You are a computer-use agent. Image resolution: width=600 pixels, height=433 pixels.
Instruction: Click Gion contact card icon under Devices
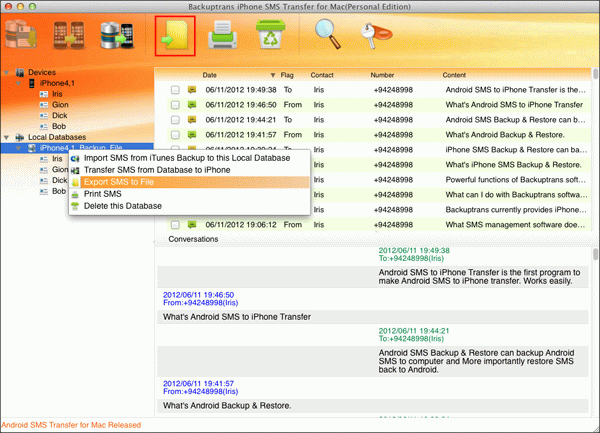click(x=44, y=105)
